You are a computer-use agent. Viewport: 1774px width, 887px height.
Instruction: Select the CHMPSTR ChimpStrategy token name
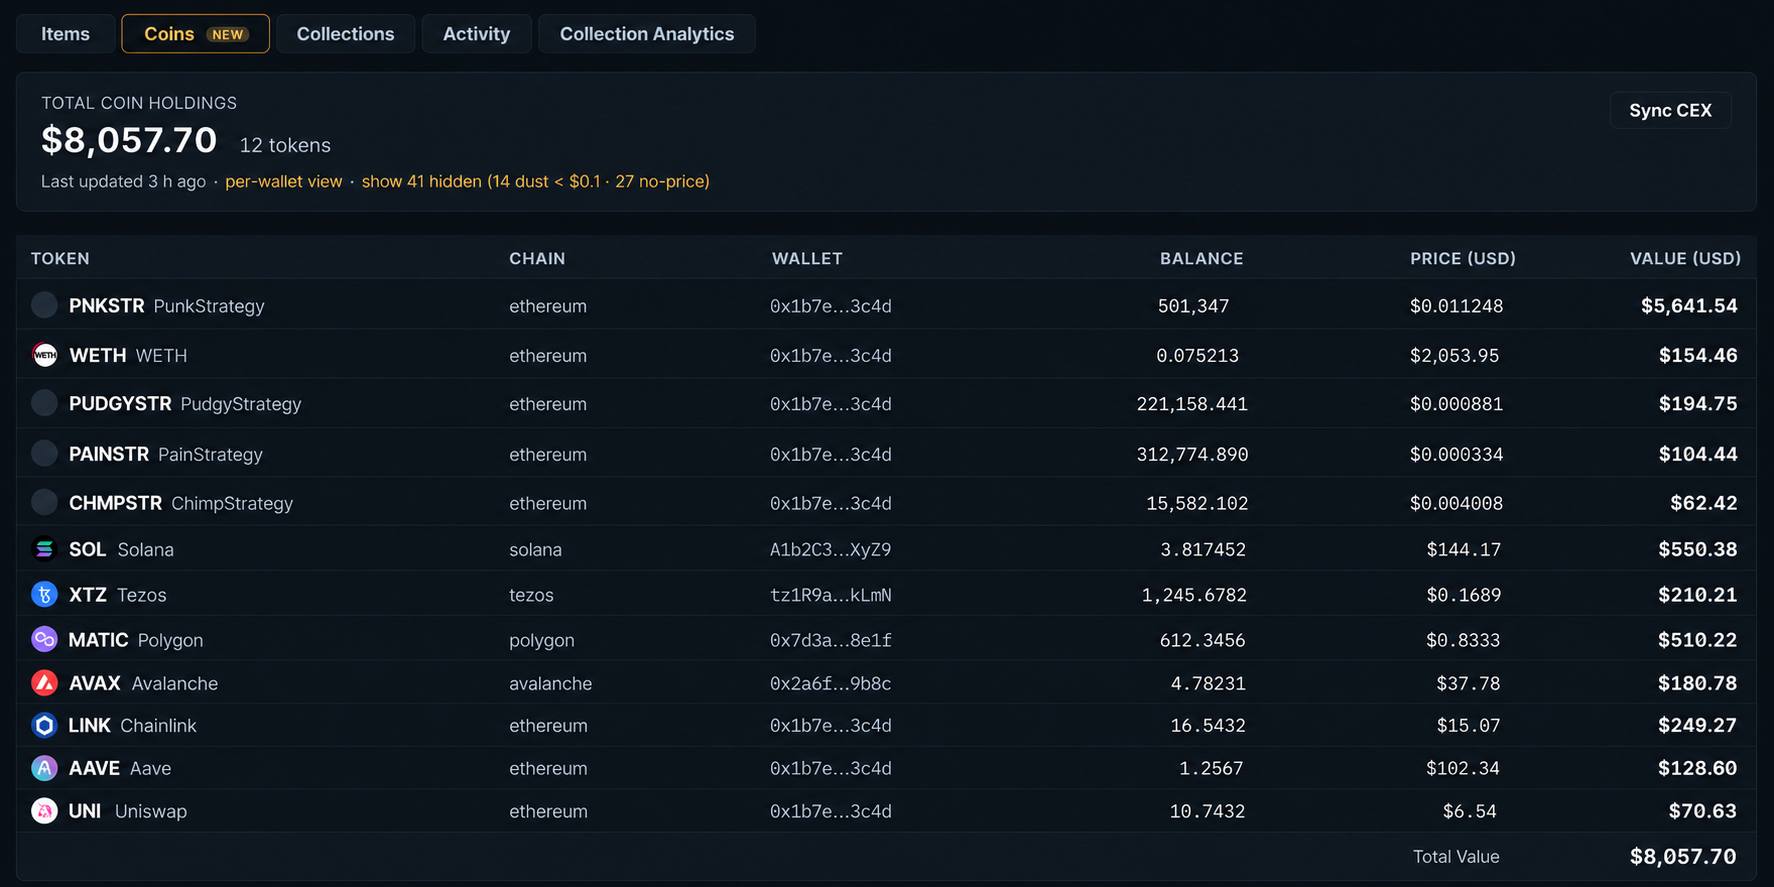(181, 502)
